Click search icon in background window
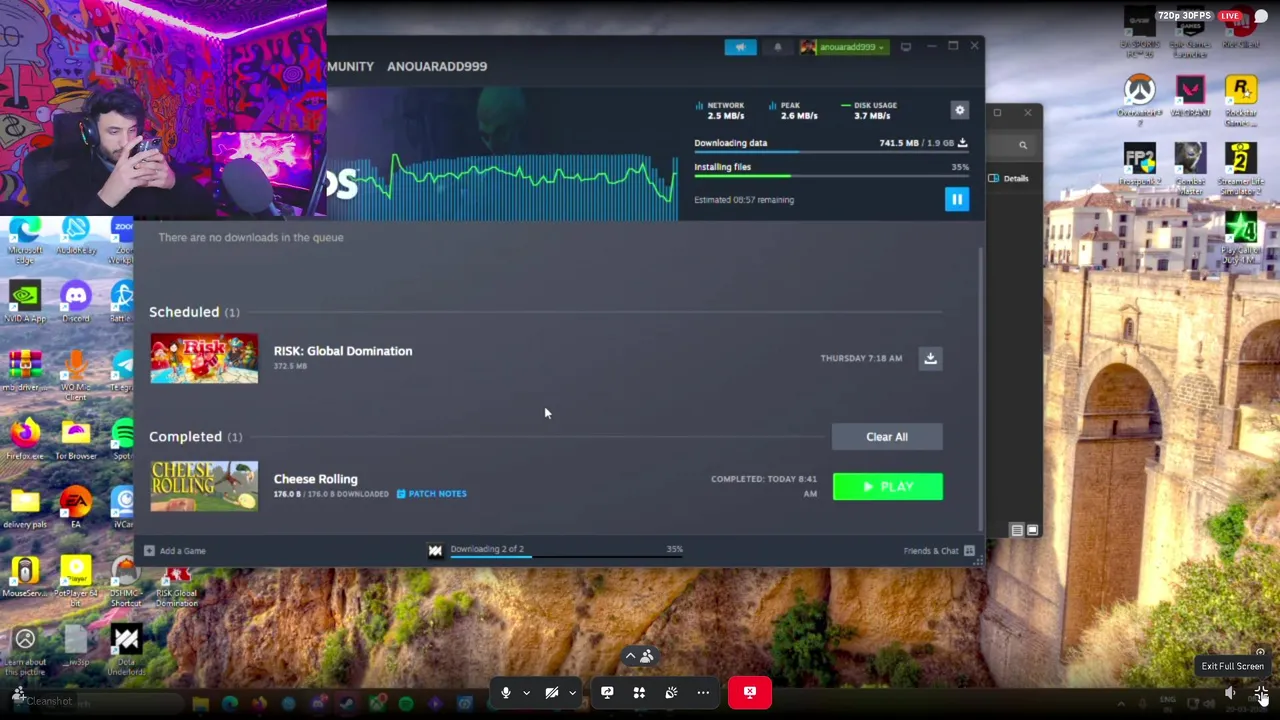This screenshot has width=1280, height=720. pyautogui.click(x=1023, y=146)
